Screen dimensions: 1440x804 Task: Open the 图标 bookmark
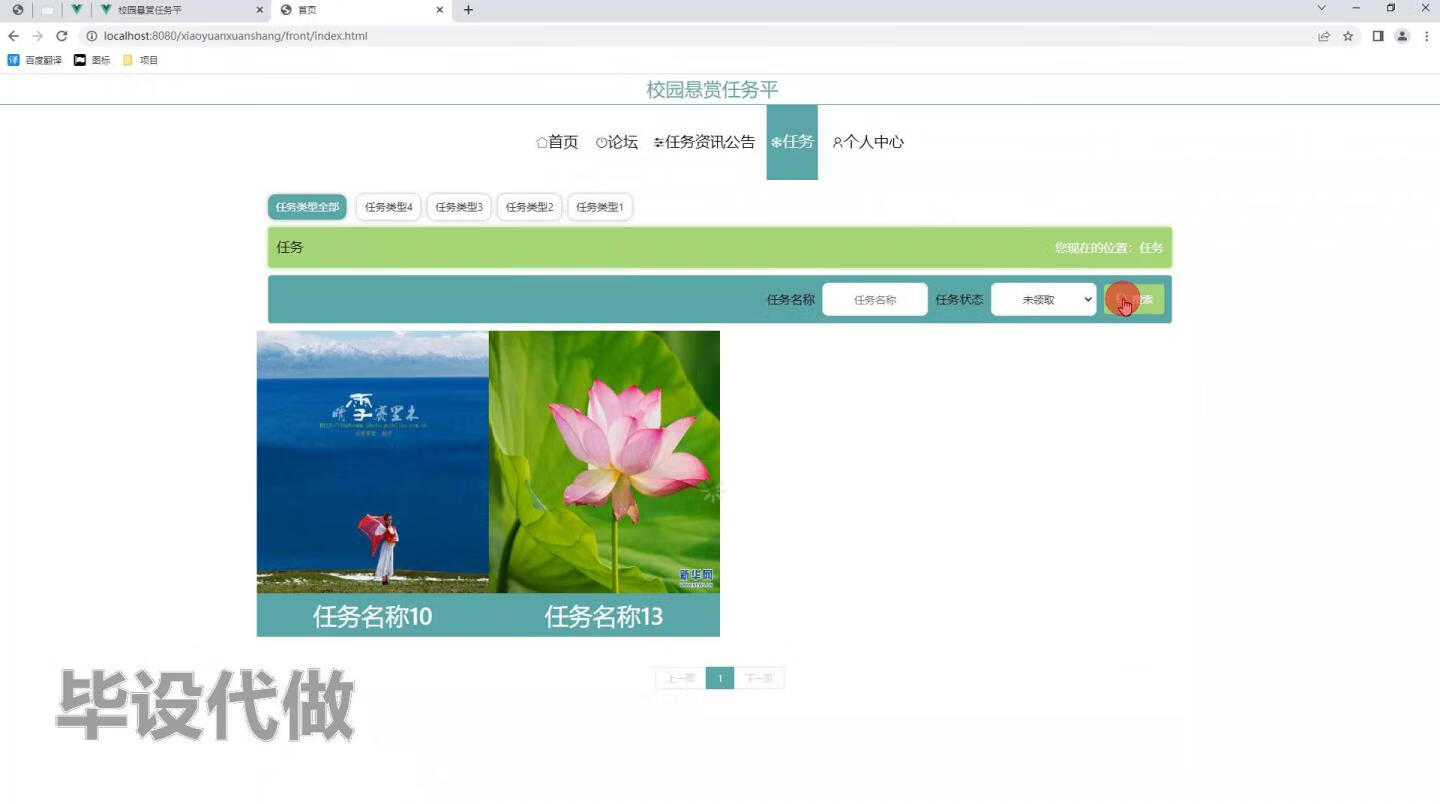pyautogui.click(x=93, y=60)
